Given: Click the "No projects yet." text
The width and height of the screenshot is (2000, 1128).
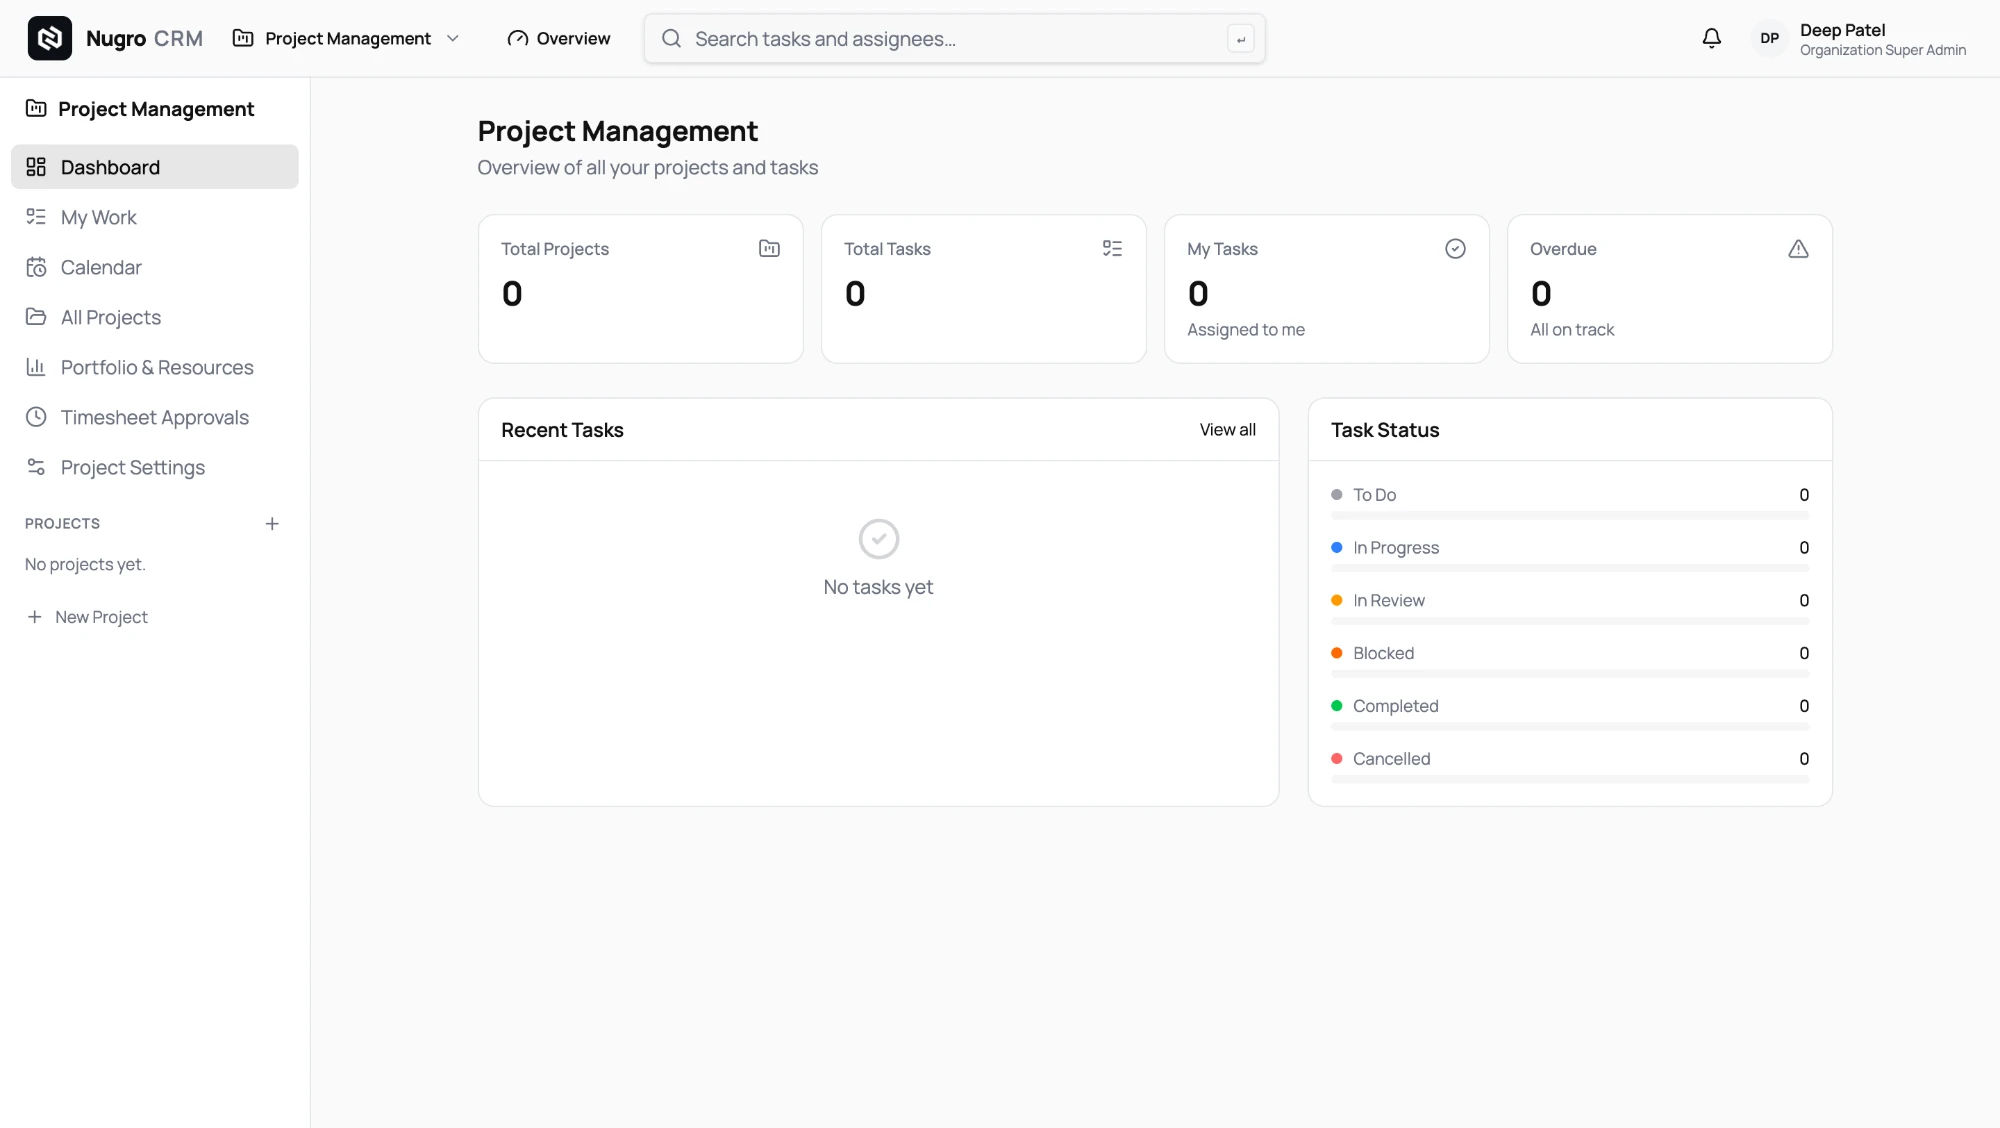Looking at the screenshot, I should (85, 564).
